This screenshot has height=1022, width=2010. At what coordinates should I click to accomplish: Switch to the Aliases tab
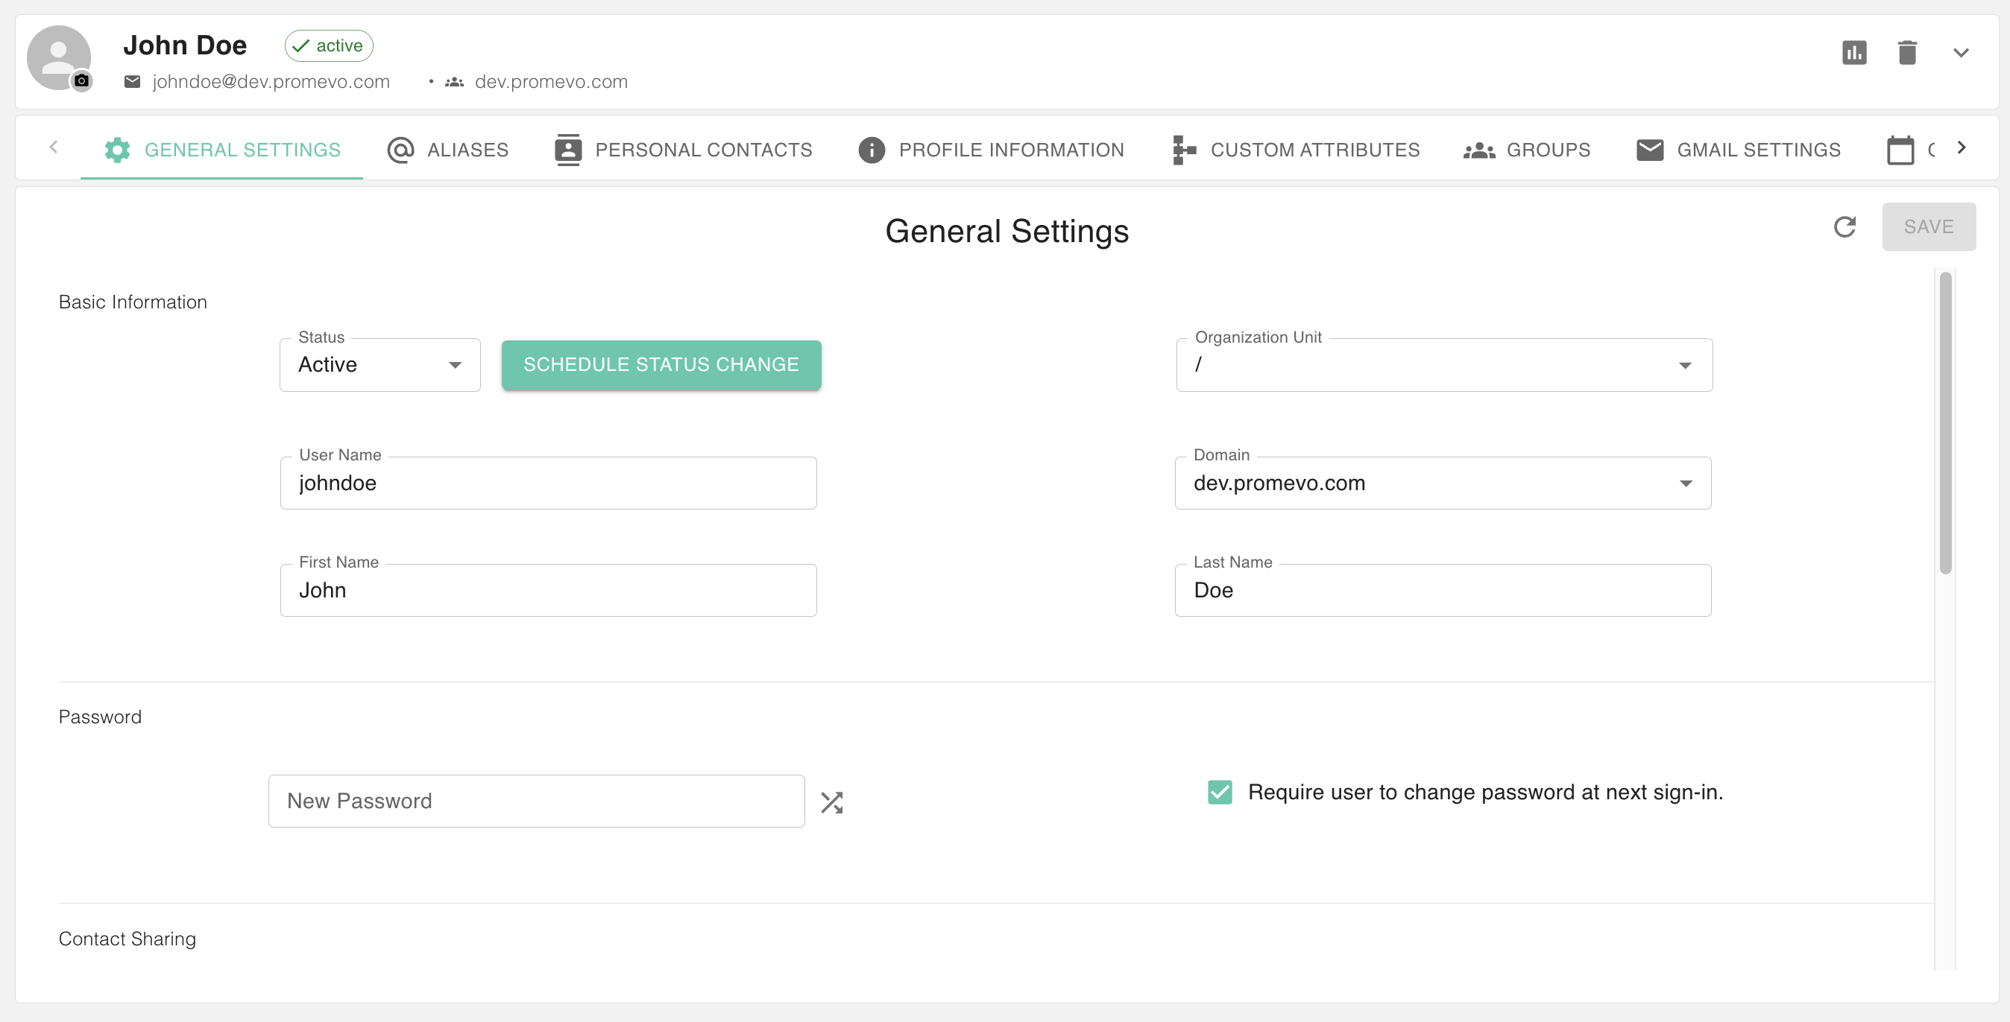pos(448,150)
